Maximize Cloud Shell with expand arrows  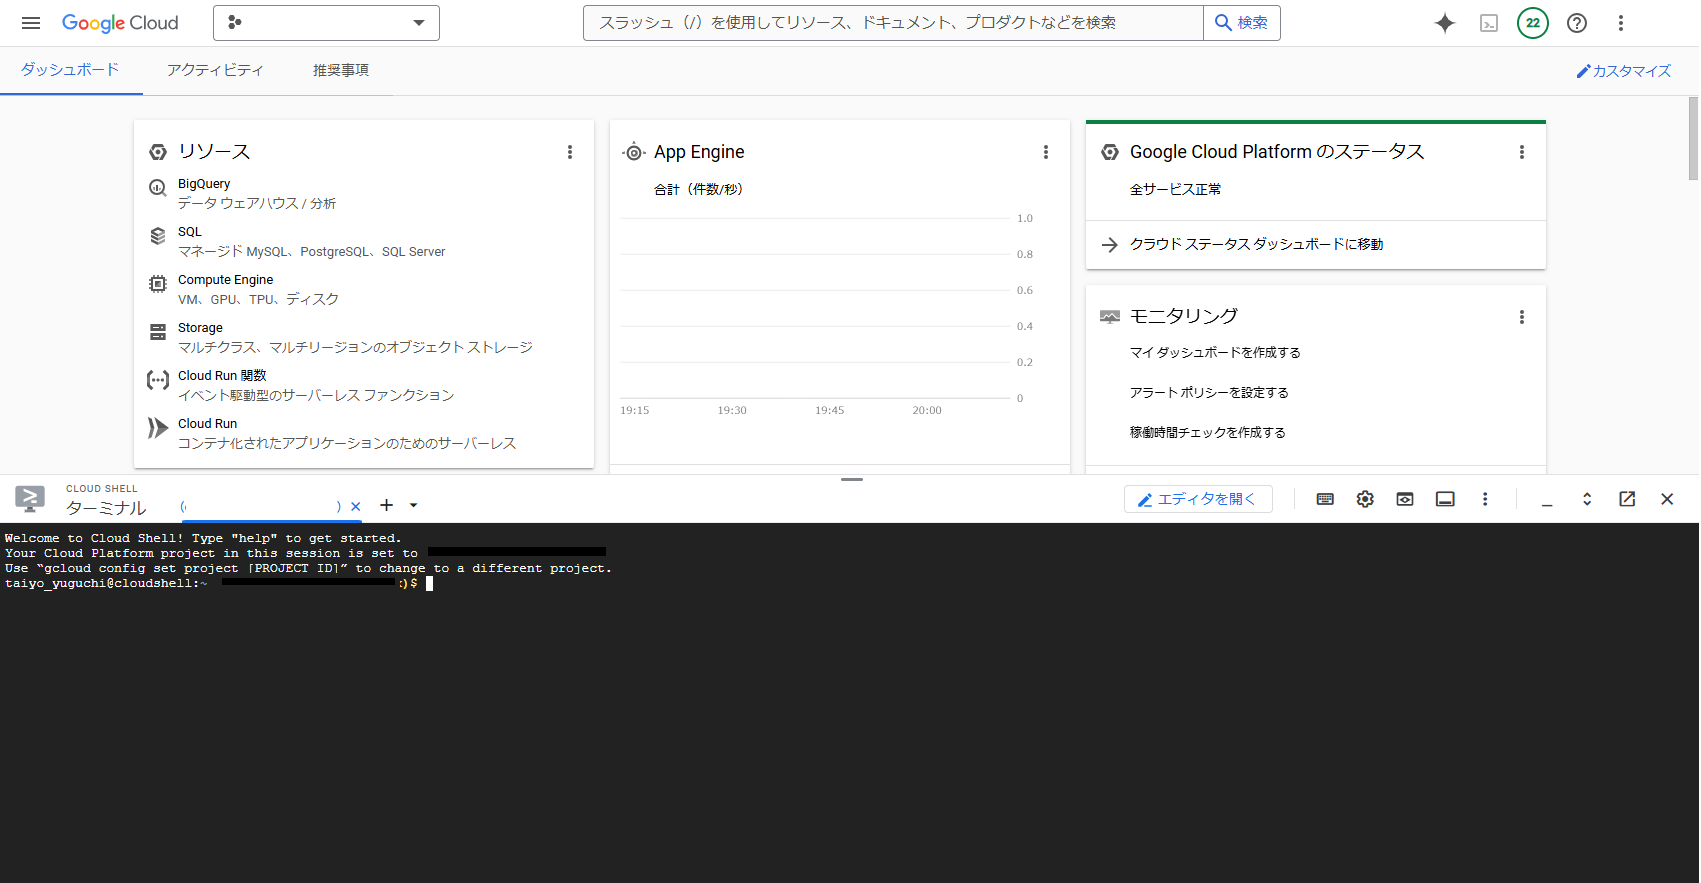point(1587,499)
